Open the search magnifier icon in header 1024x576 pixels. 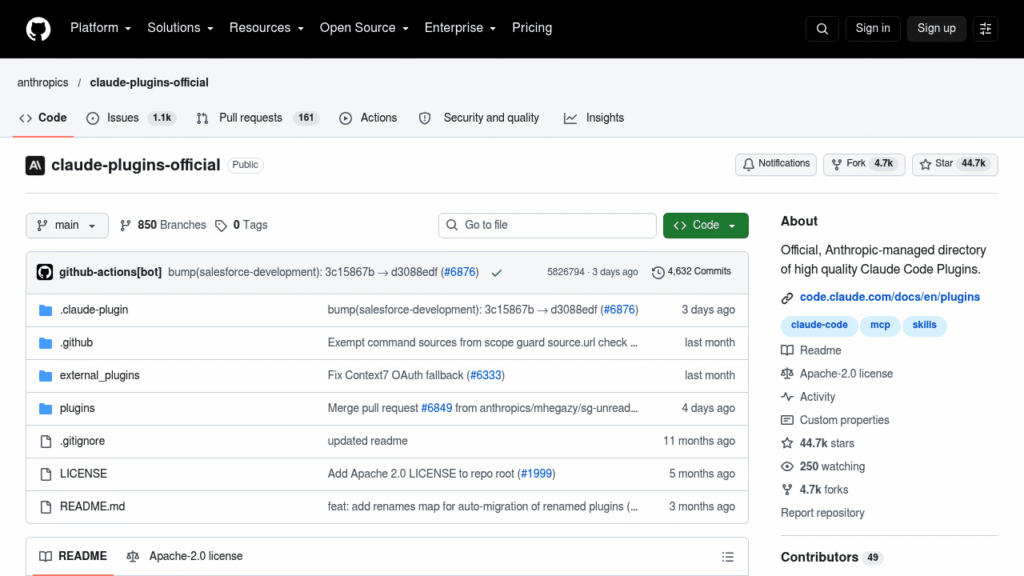pos(822,29)
